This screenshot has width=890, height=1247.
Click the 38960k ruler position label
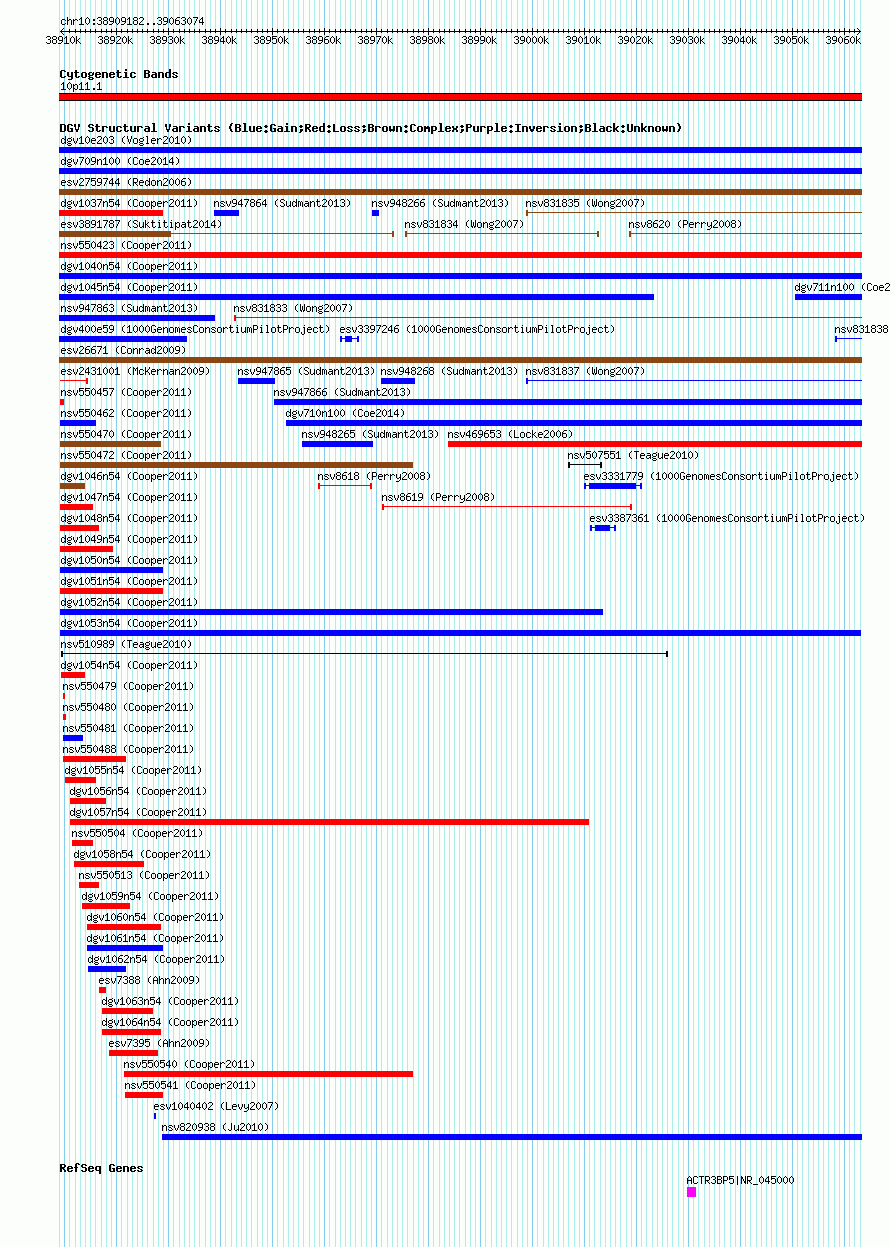click(x=323, y=40)
